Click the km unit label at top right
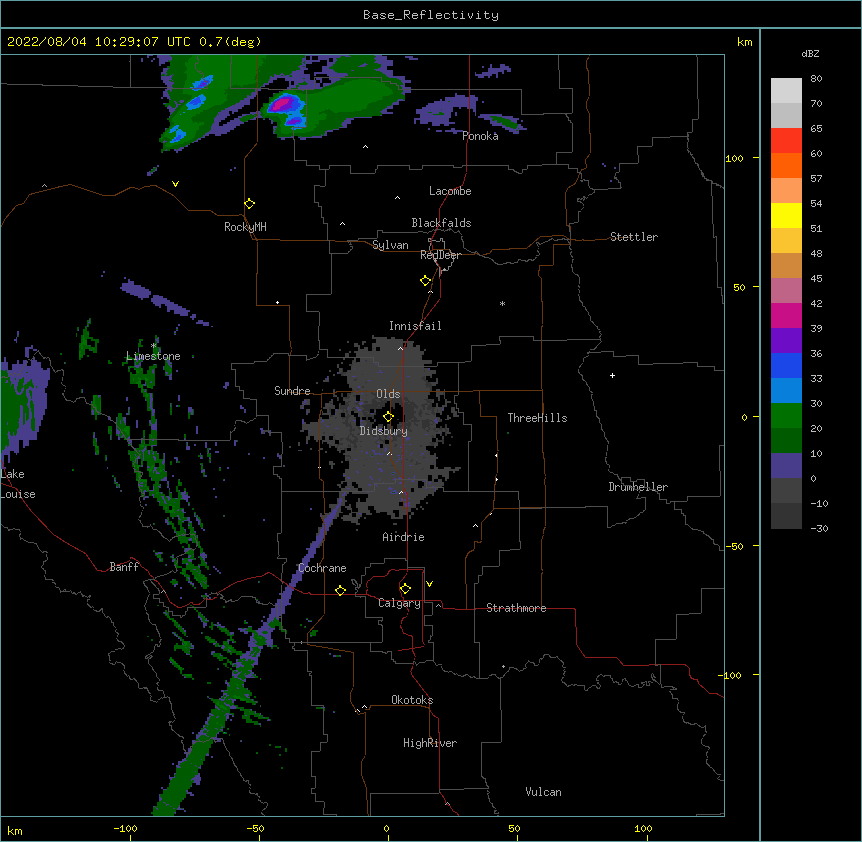The image size is (862, 842). [745, 42]
